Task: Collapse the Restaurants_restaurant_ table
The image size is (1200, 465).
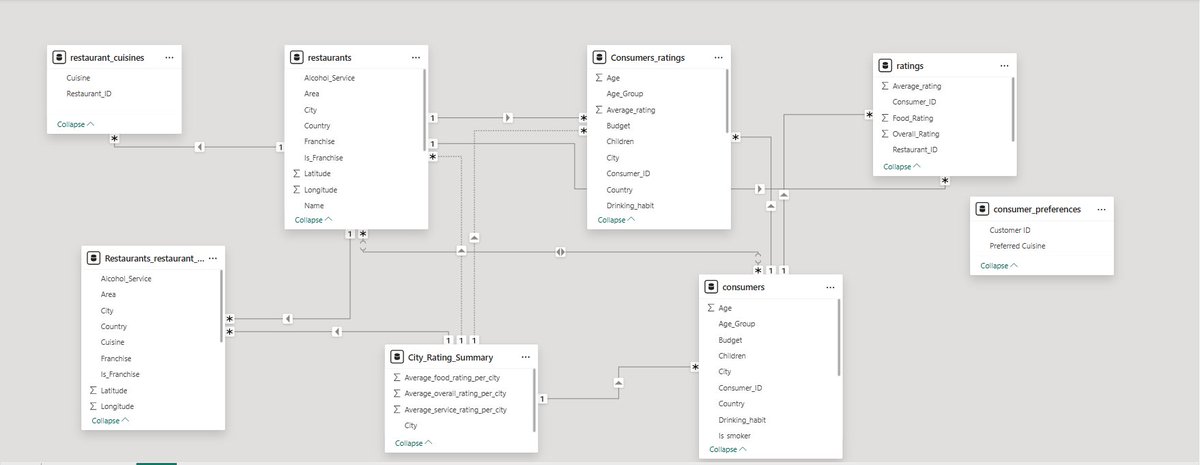Action: coord(111,421)
